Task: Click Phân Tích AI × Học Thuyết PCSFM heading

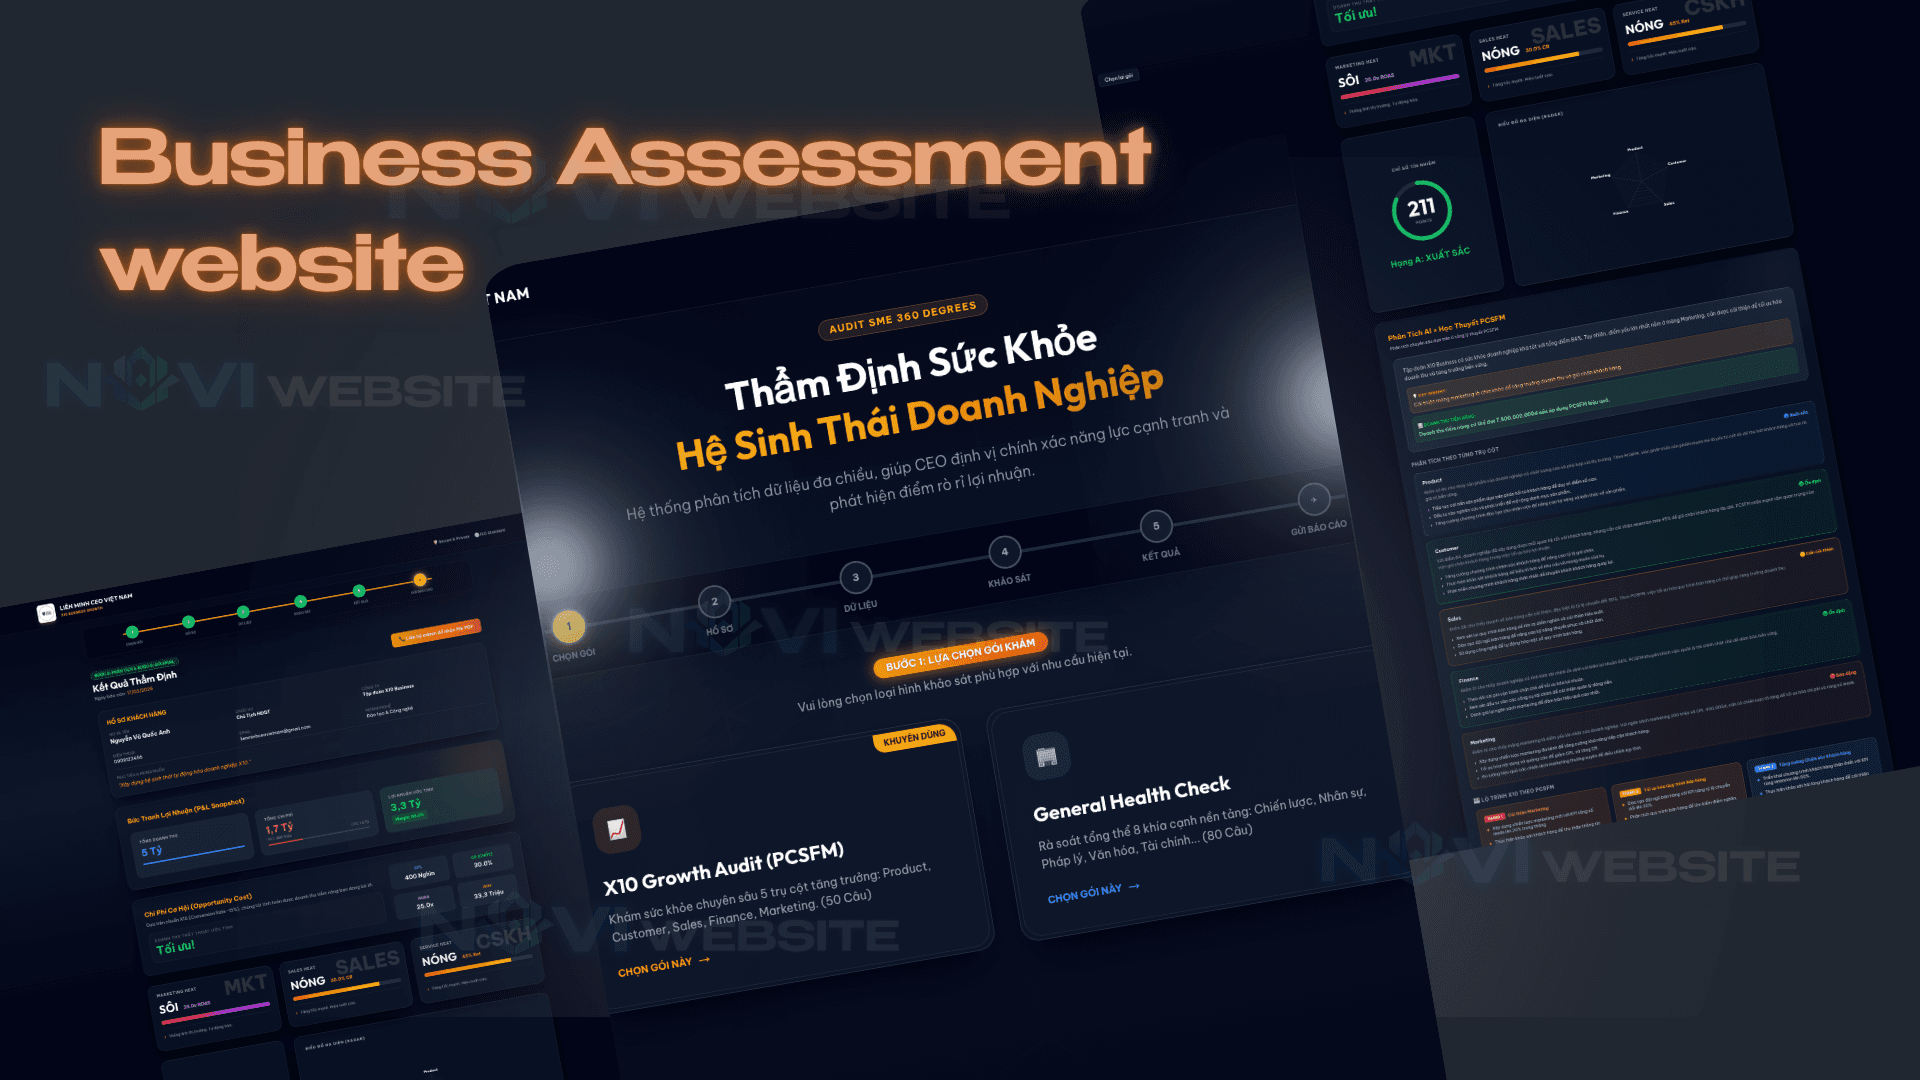Action: coord(1446,327)
